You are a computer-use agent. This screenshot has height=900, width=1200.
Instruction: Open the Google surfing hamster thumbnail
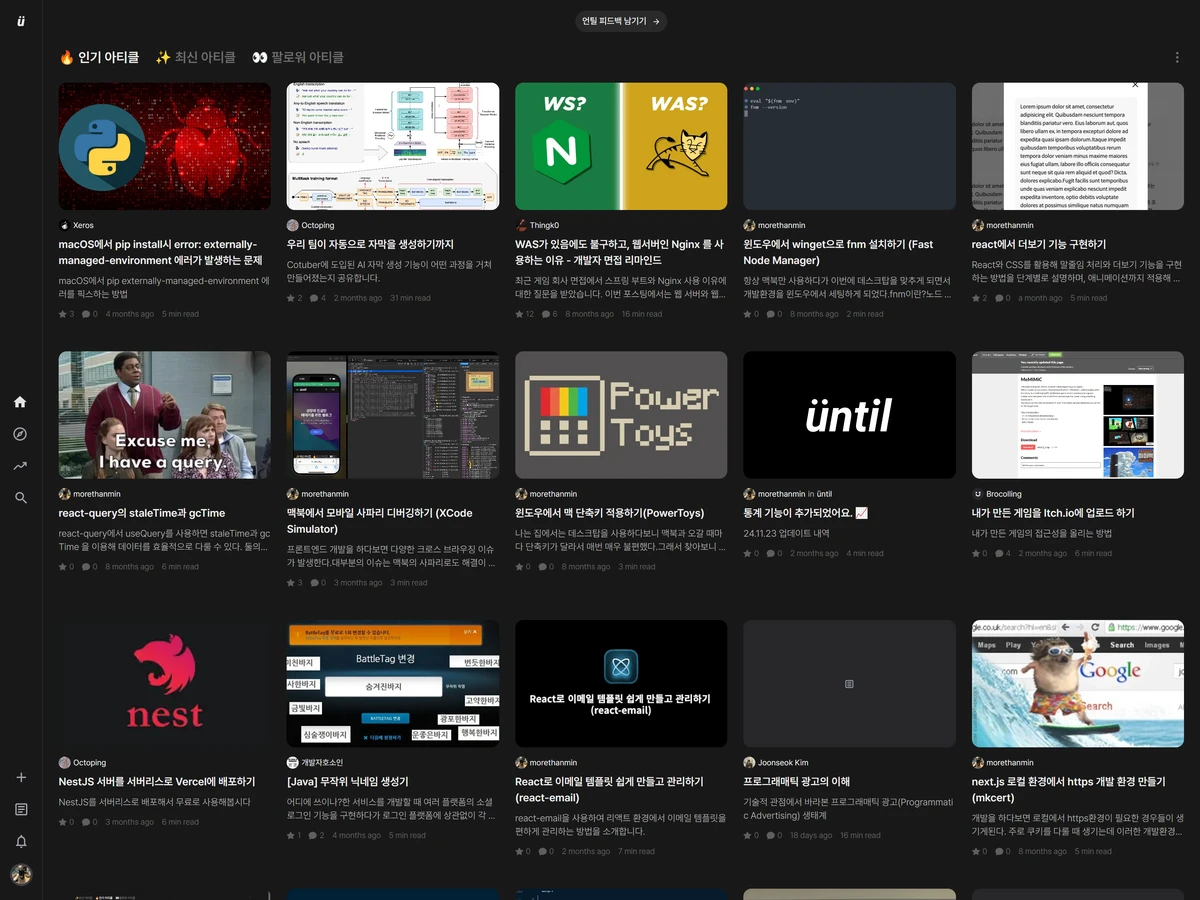(x=1078, y=683)
